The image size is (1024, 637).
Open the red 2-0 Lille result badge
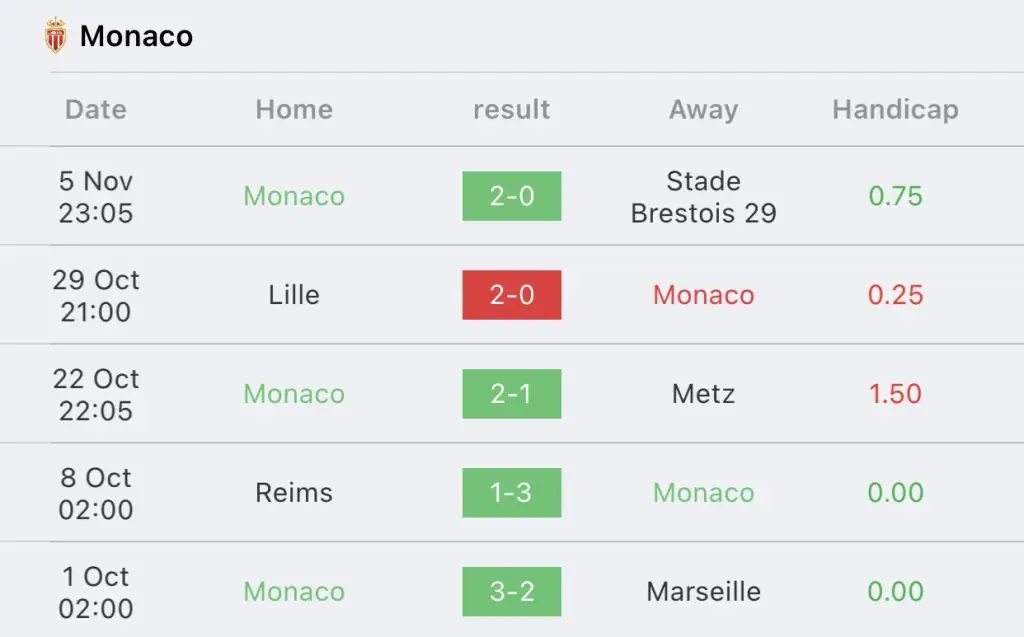tap(512, 295)
